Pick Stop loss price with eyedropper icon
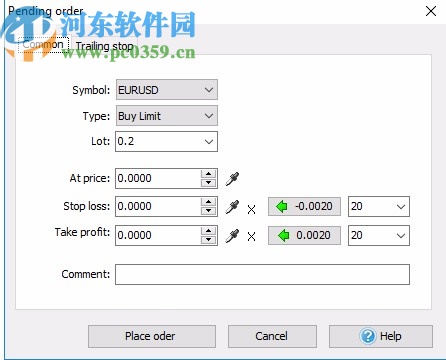Screen dimensions: 446x360 [x=232, y=207]
